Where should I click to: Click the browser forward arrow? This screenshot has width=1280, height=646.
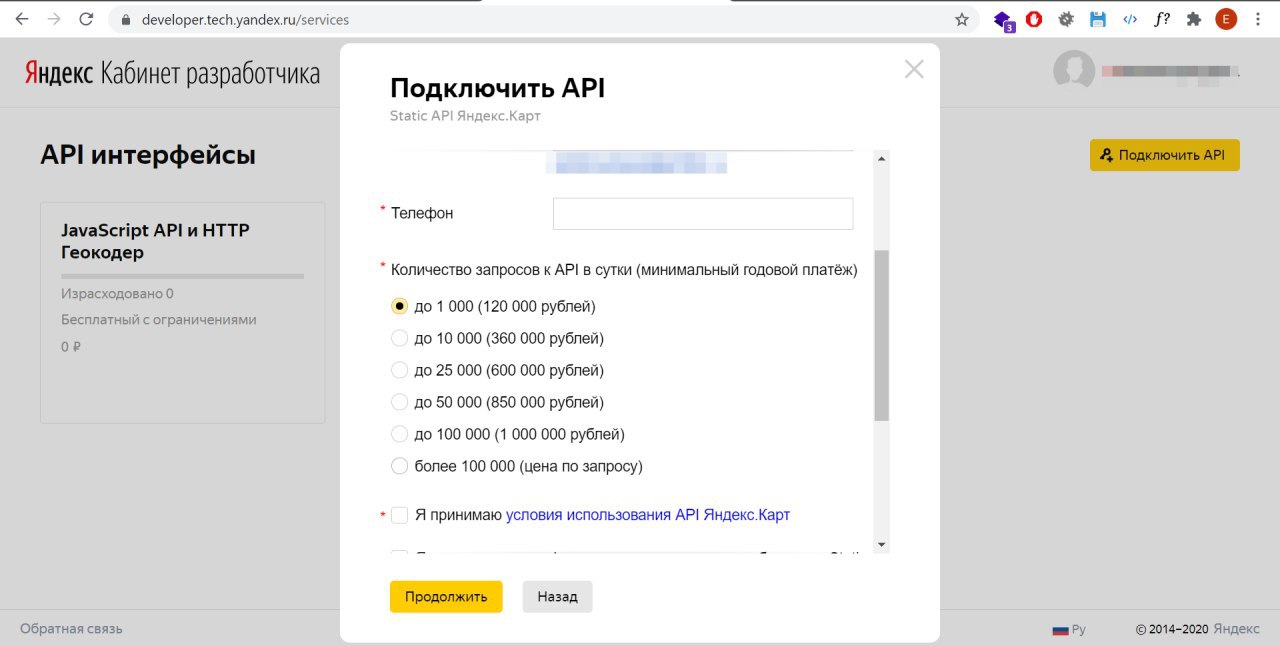[x=54, y=19]
